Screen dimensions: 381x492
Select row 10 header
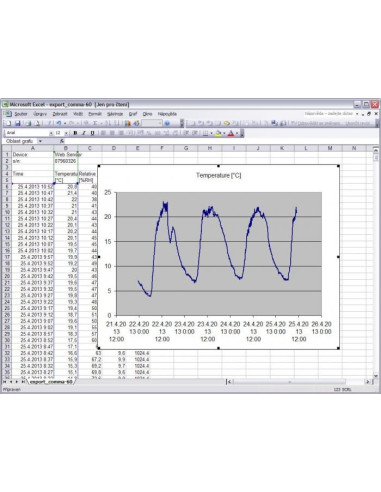click(6, 212)
